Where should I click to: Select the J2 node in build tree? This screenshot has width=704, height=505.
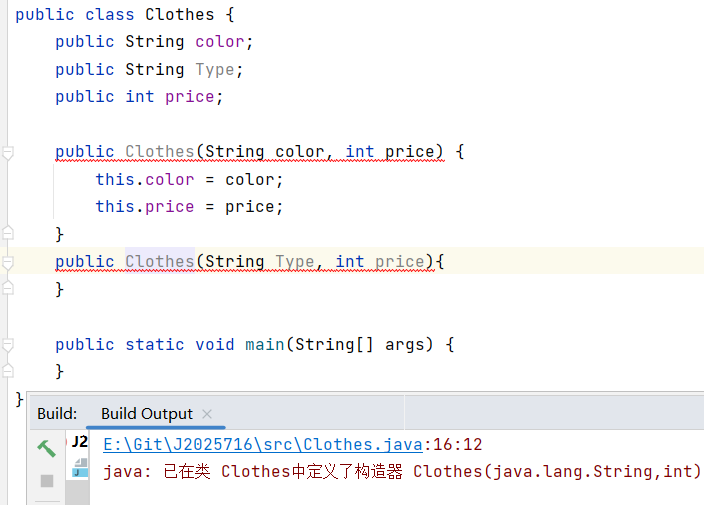(x=80, y=442)
